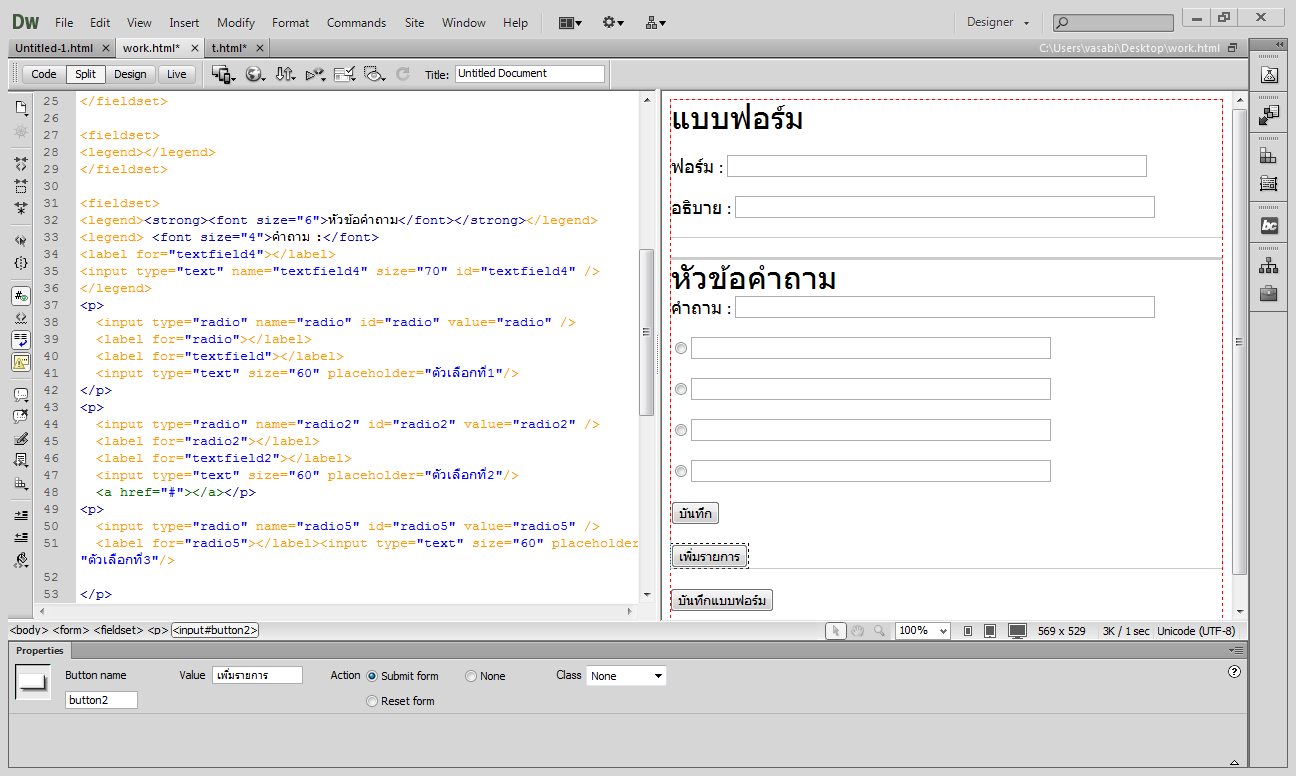Open Files panel sitemap icon
The image size is (1296, 776).
(1269, 265)
